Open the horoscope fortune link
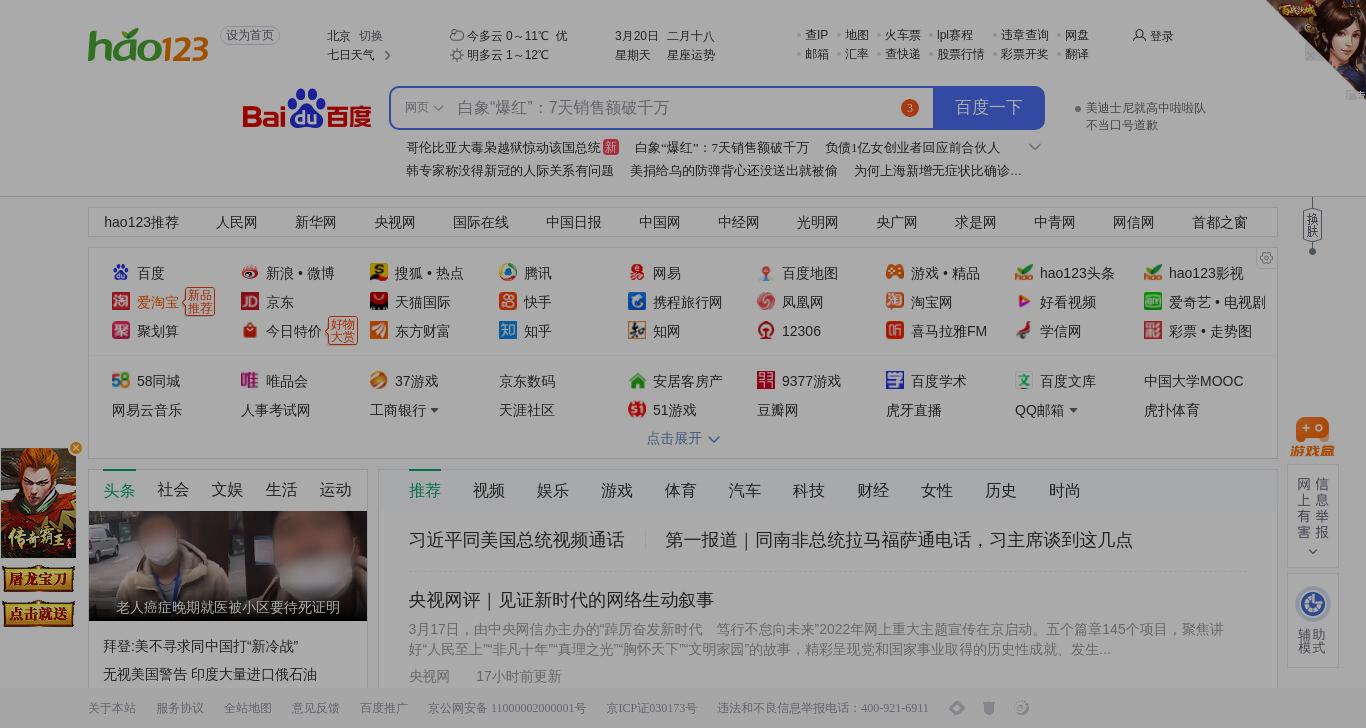 (x=691, y=55)
